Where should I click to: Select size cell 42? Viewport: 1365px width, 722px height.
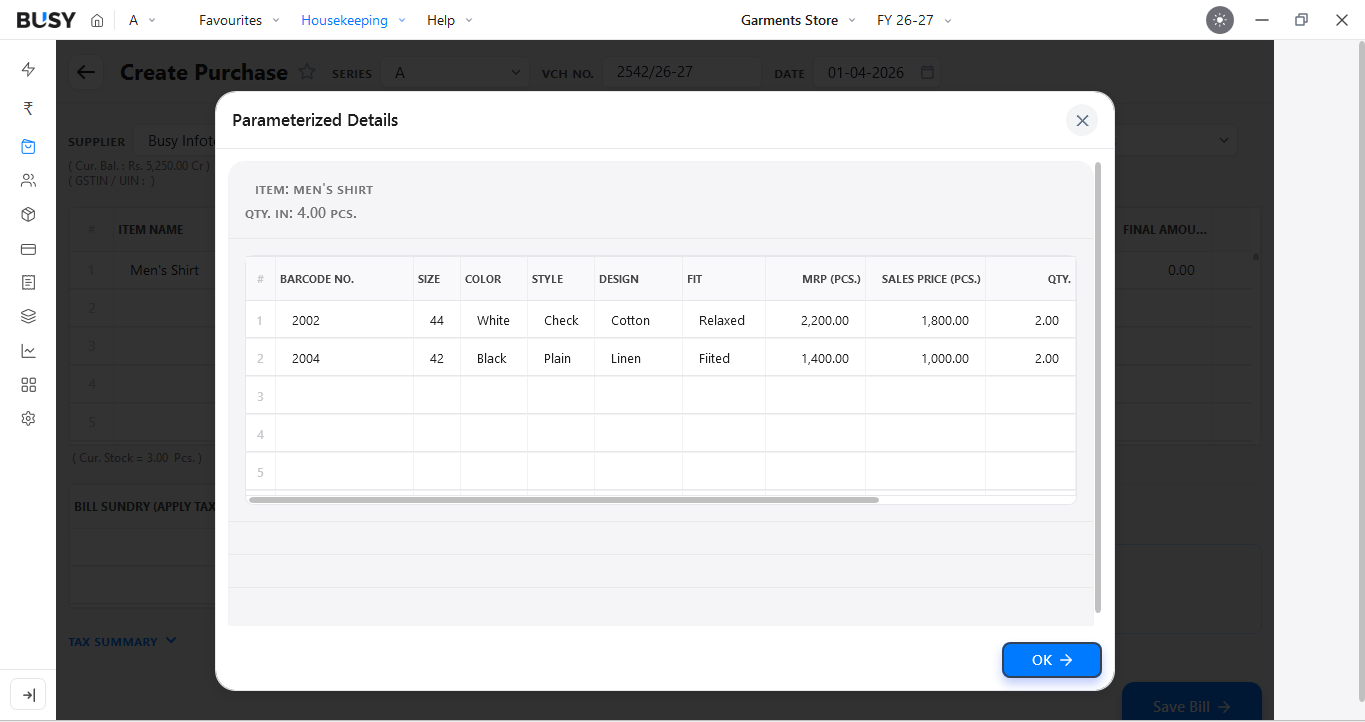click(x=437, y=359)
